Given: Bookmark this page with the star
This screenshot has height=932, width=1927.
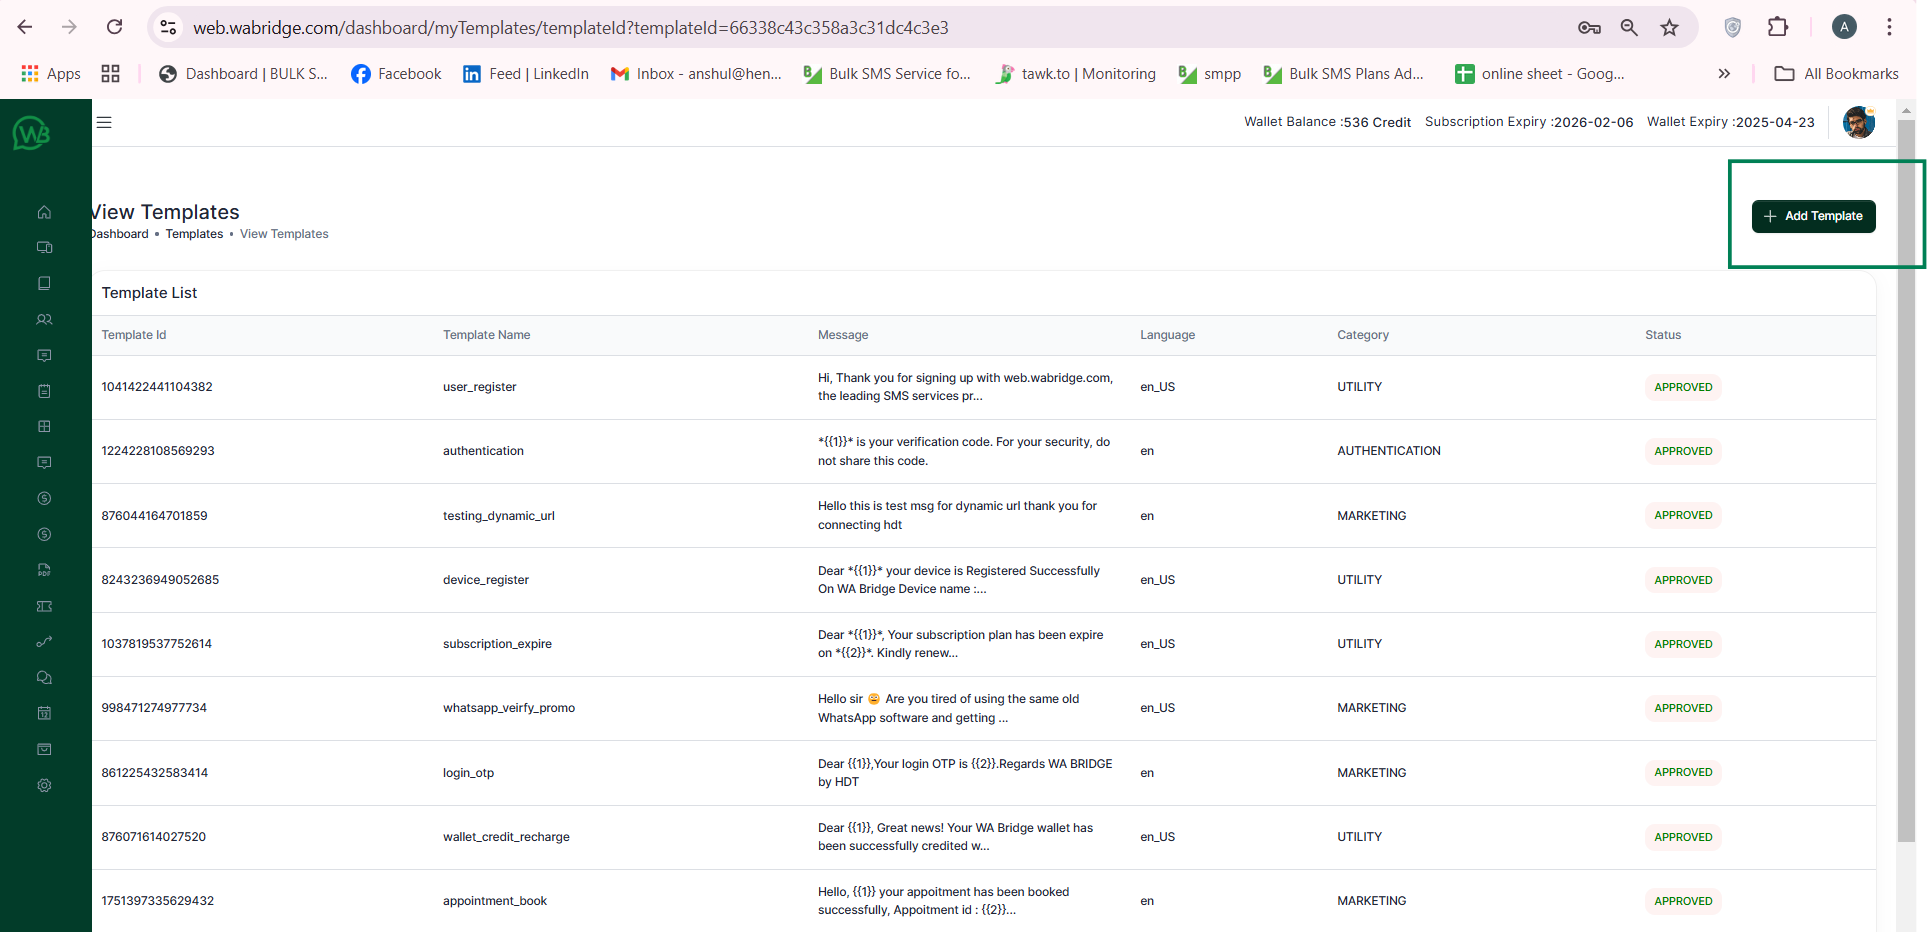Looking at the screenshot, I should coord(1669,27).
